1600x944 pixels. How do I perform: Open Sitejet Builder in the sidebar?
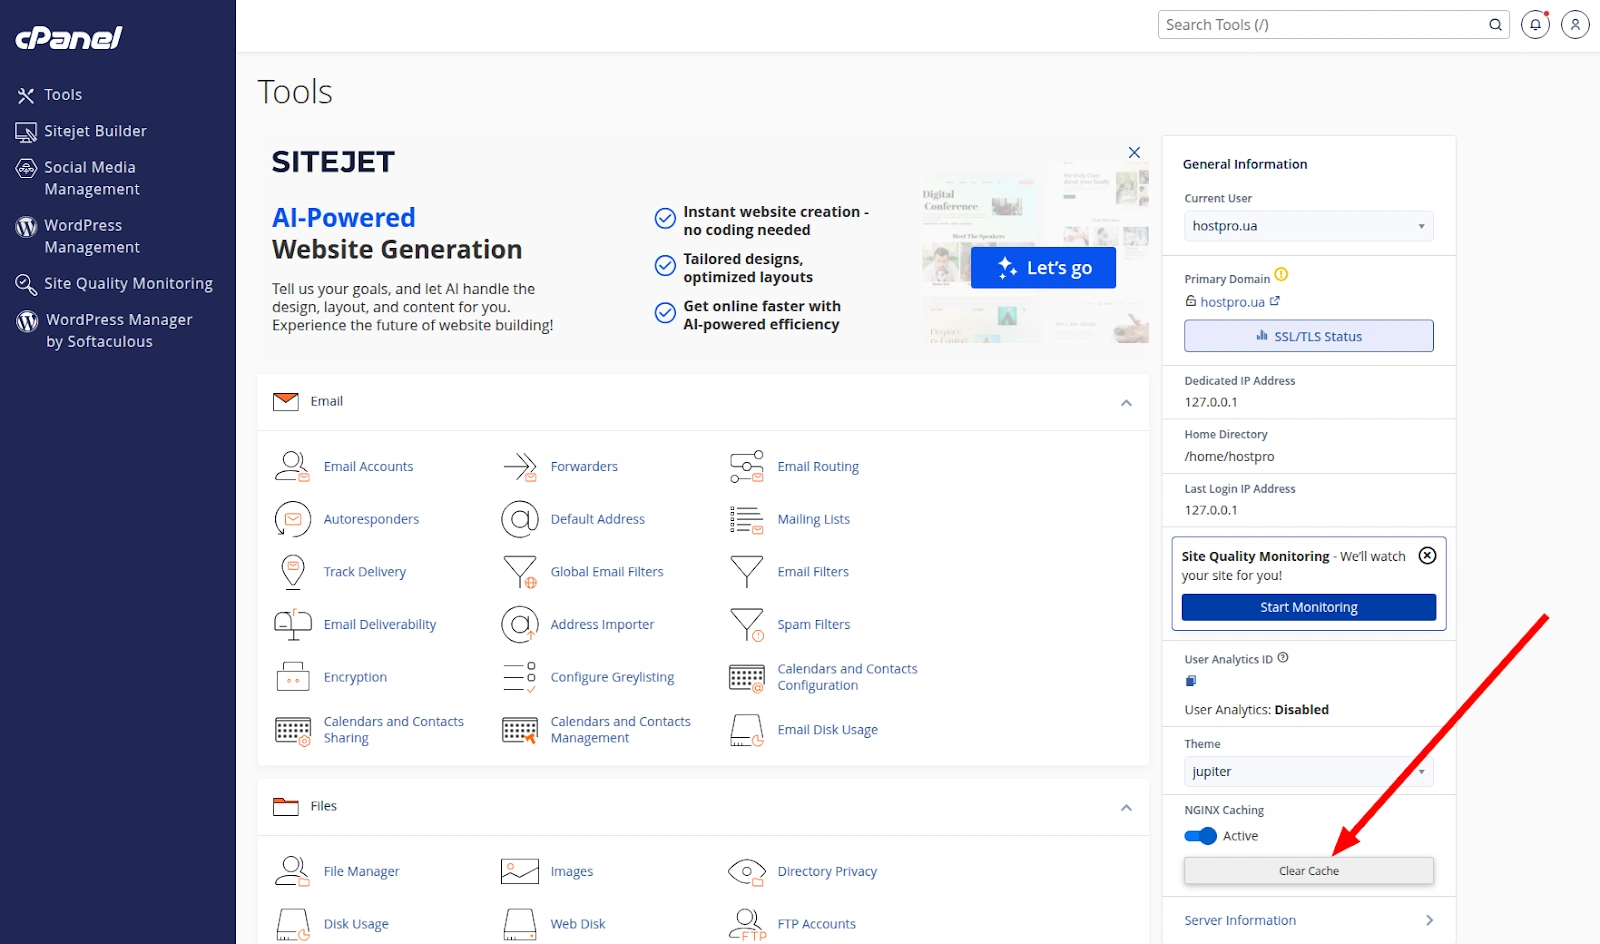(95, 131)
